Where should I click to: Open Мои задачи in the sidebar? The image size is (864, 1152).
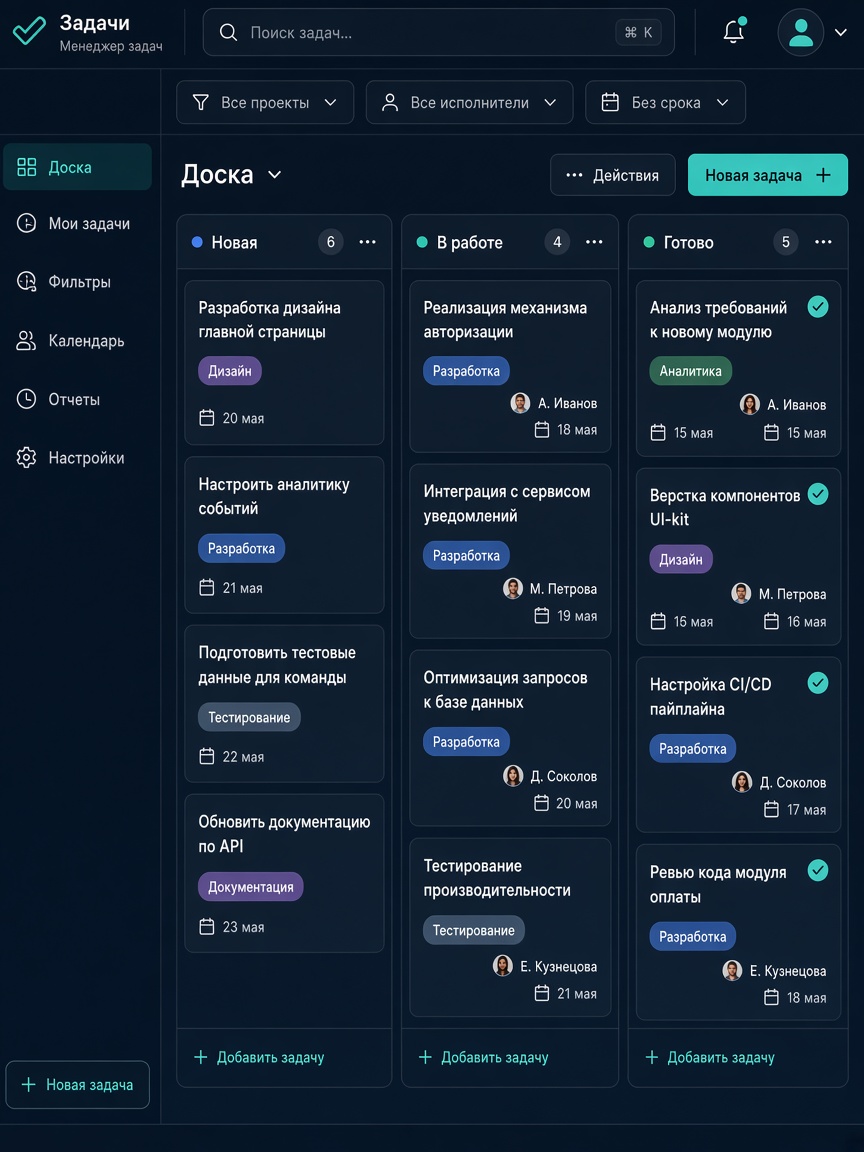77,223
